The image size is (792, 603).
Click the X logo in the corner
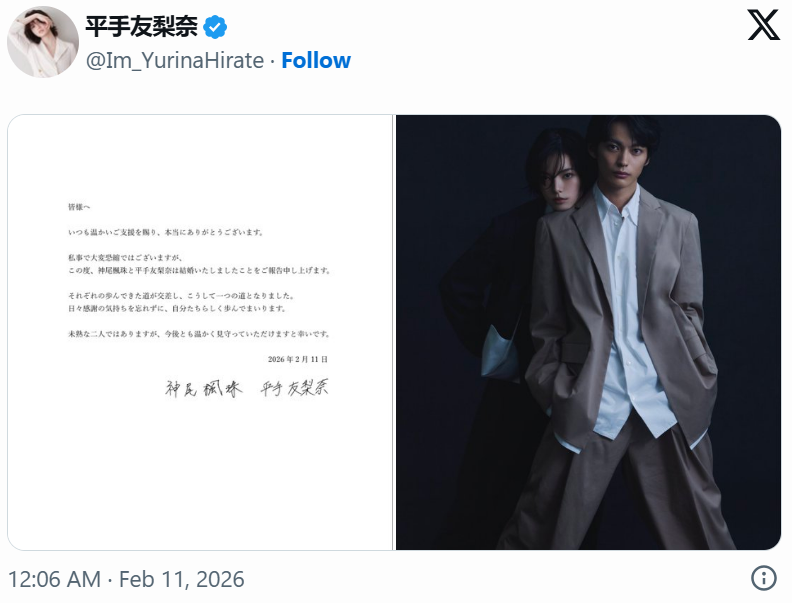pos(763,25)
